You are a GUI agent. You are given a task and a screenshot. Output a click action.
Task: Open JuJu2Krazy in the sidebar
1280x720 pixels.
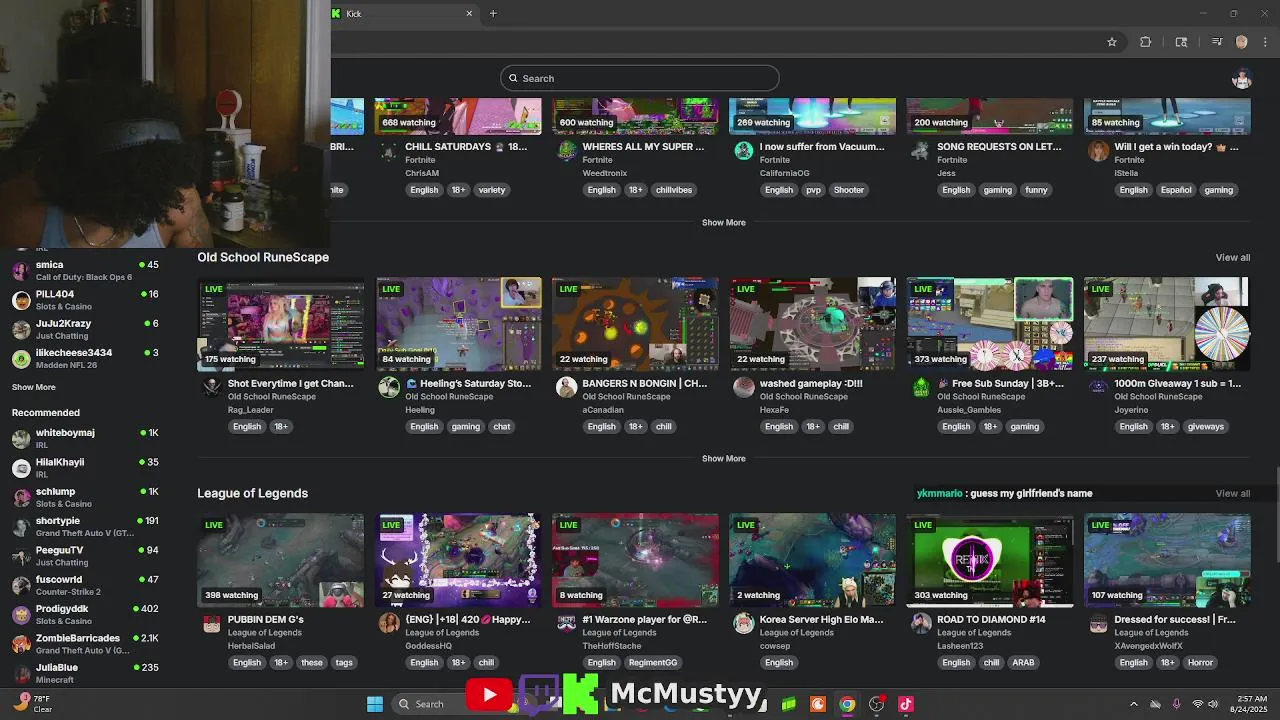click(85, 329)
